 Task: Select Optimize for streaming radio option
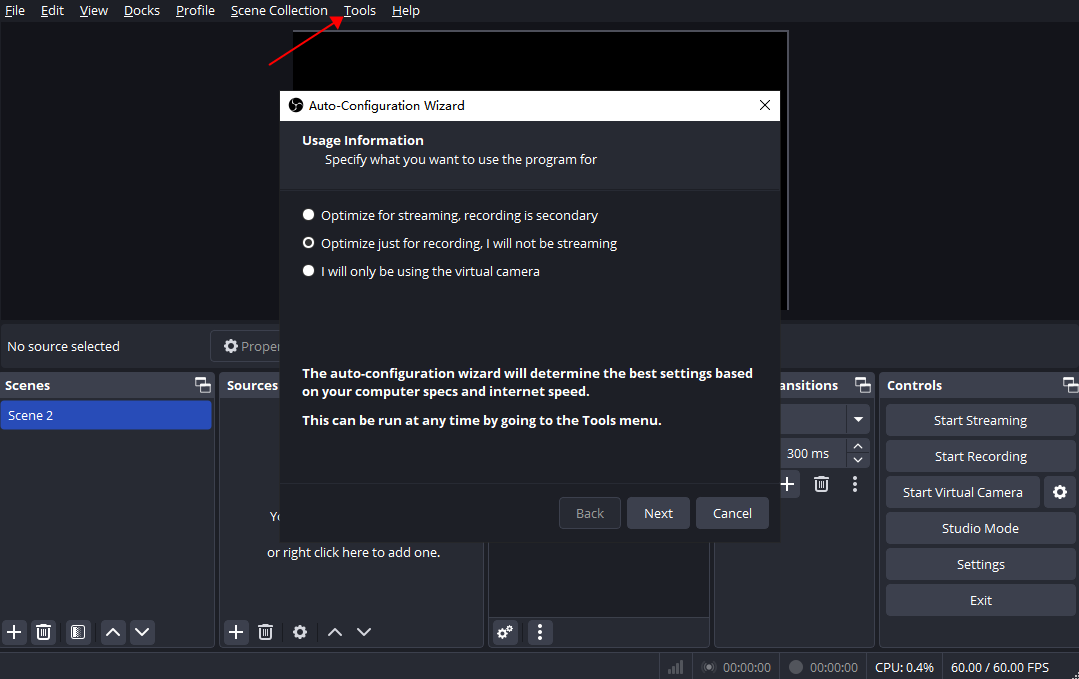click(309, 215)
